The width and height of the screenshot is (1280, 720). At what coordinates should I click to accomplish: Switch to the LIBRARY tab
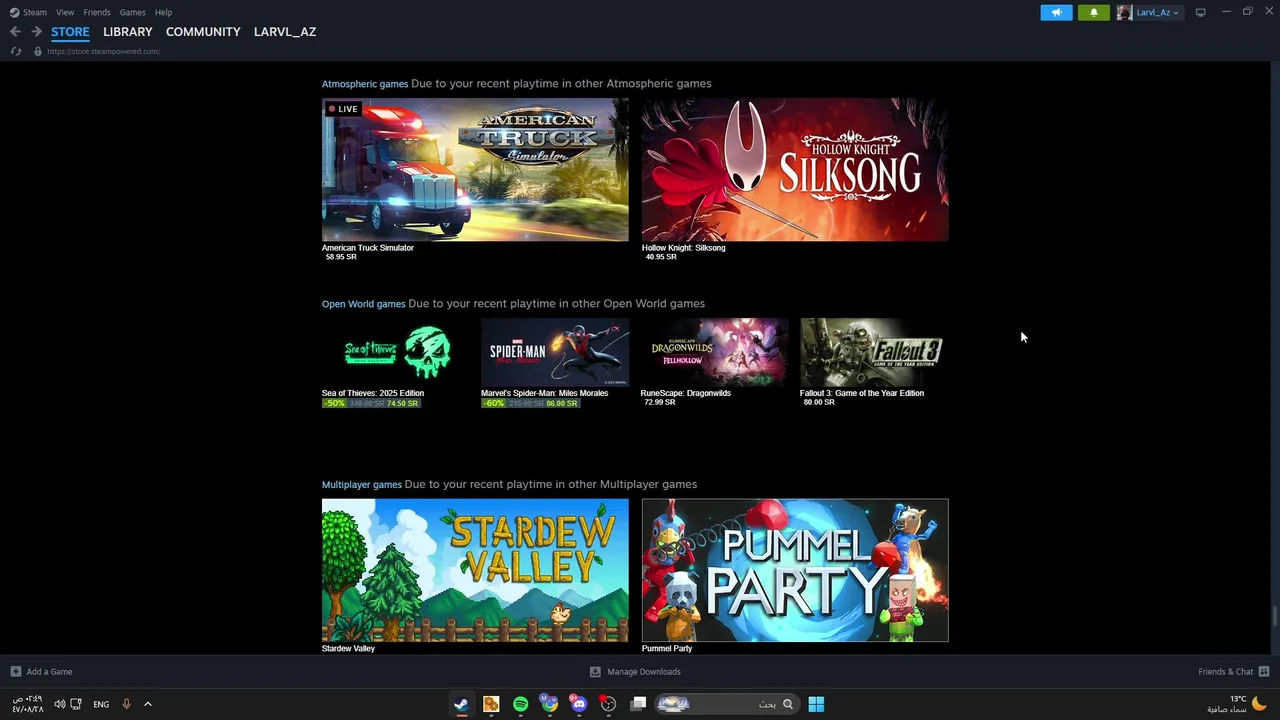(128, 32)
